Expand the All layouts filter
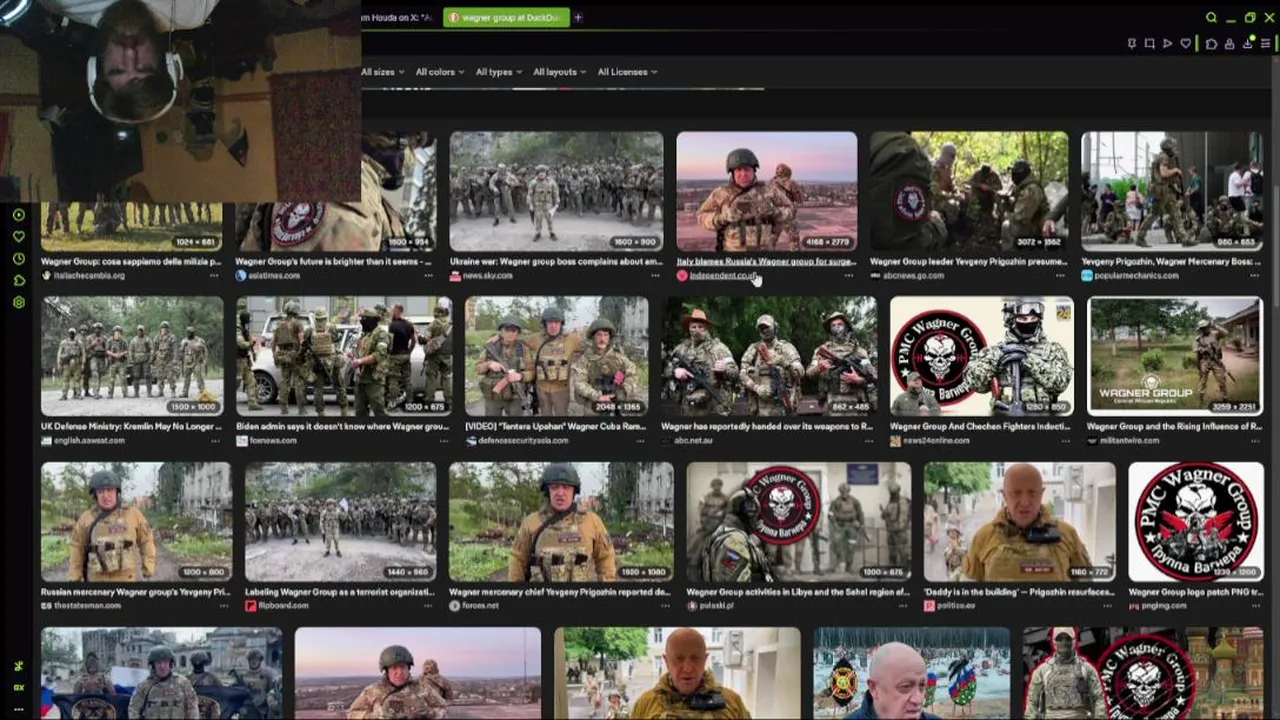 click(559, 72)
